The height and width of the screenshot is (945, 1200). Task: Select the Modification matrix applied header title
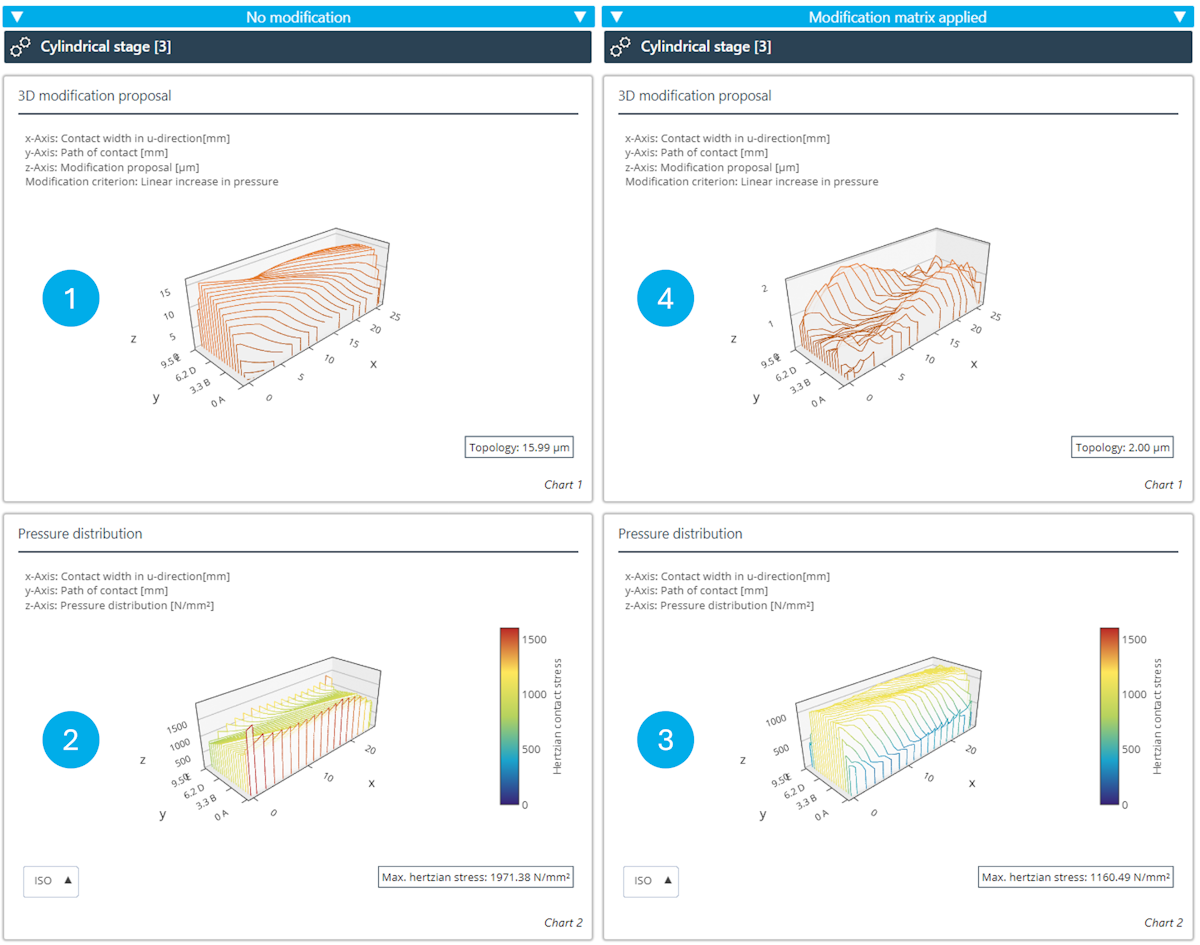point(897,17)
